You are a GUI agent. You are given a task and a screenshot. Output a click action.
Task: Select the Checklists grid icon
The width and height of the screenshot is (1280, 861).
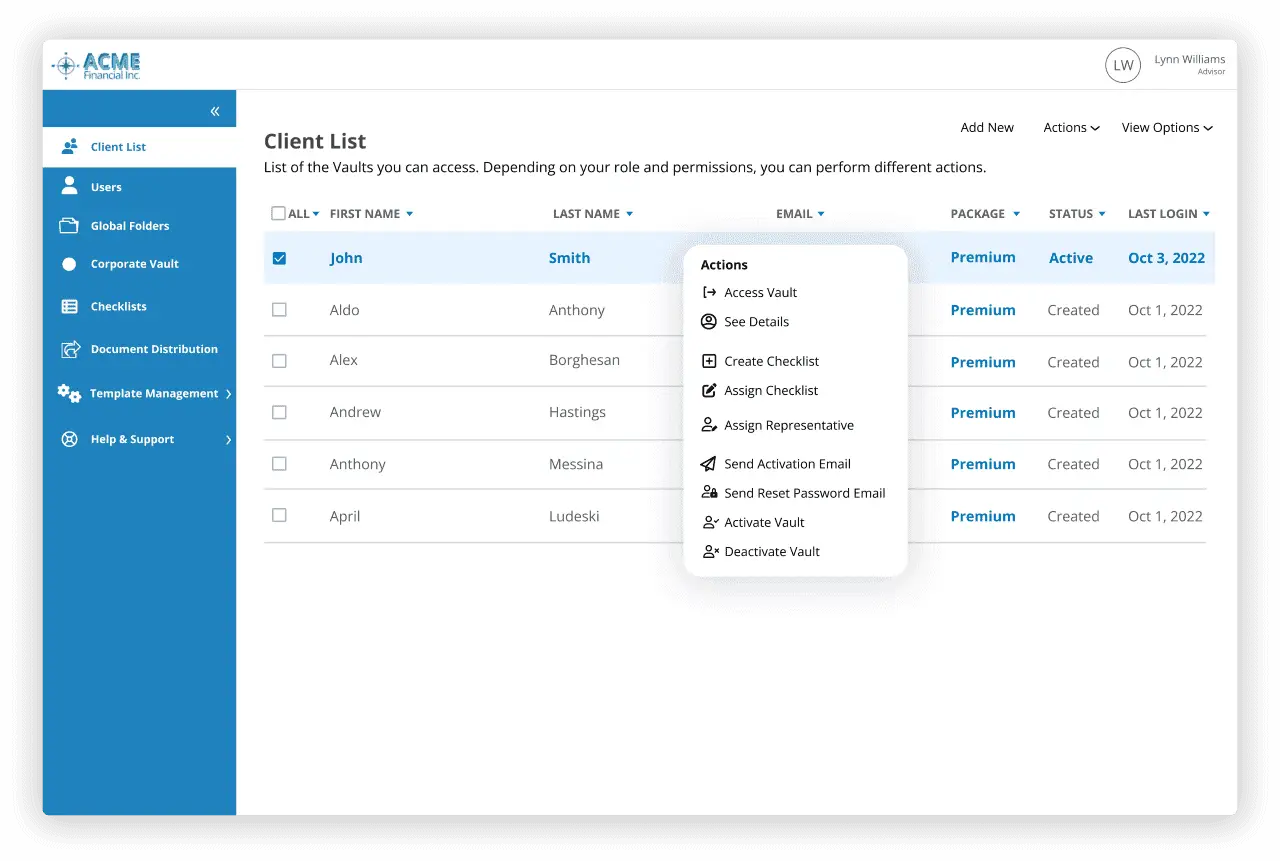[x=69, y=306]
